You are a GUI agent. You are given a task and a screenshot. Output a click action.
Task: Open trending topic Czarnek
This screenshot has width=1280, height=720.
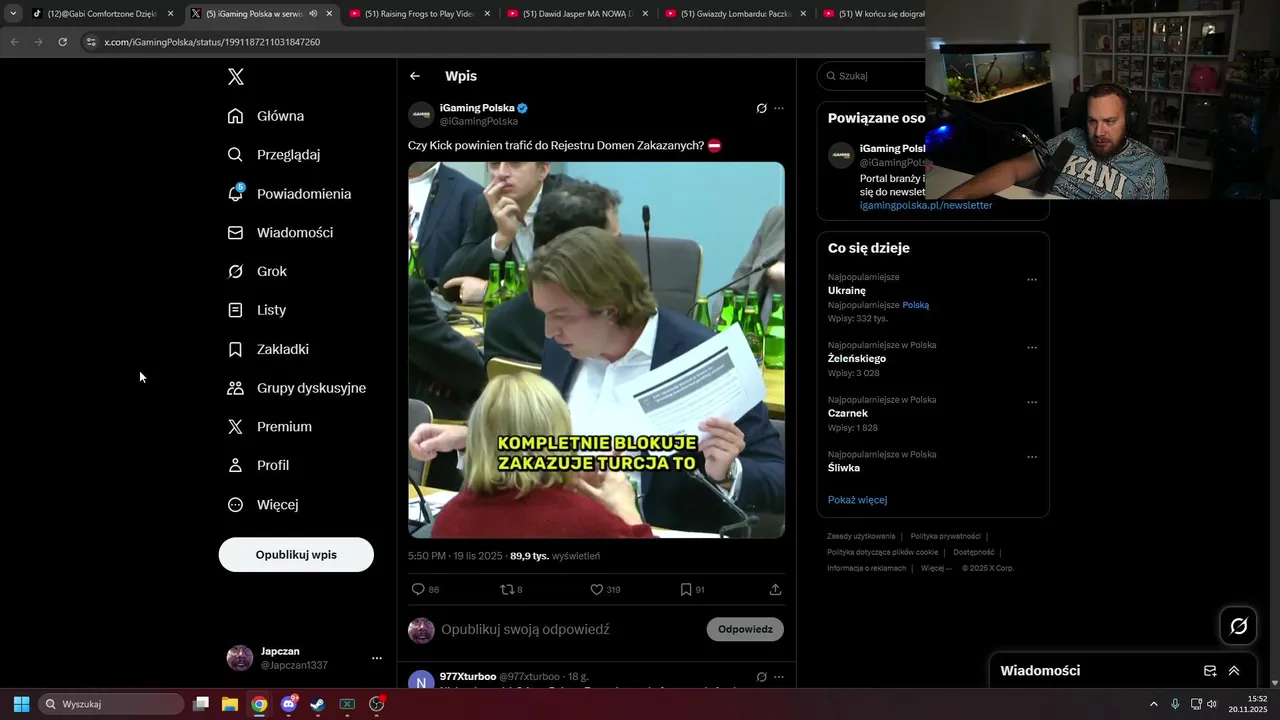point(848,413)
